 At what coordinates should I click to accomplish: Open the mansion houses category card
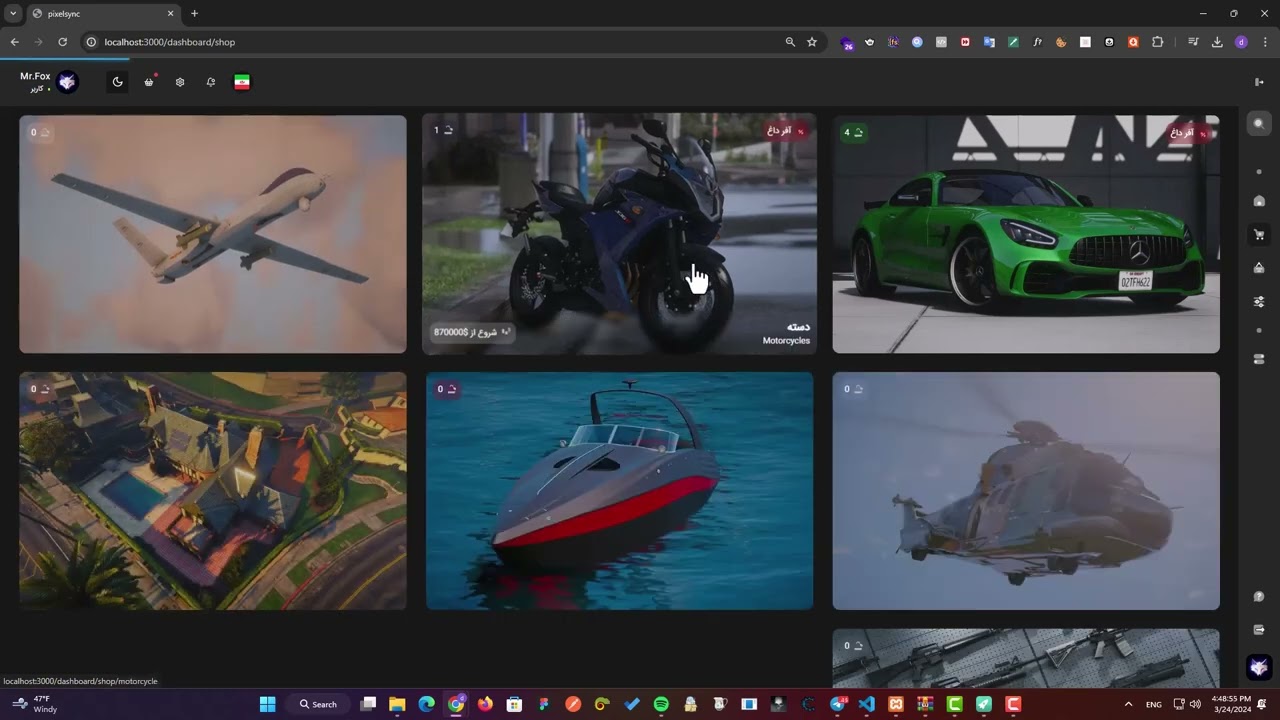pos(213,491)
